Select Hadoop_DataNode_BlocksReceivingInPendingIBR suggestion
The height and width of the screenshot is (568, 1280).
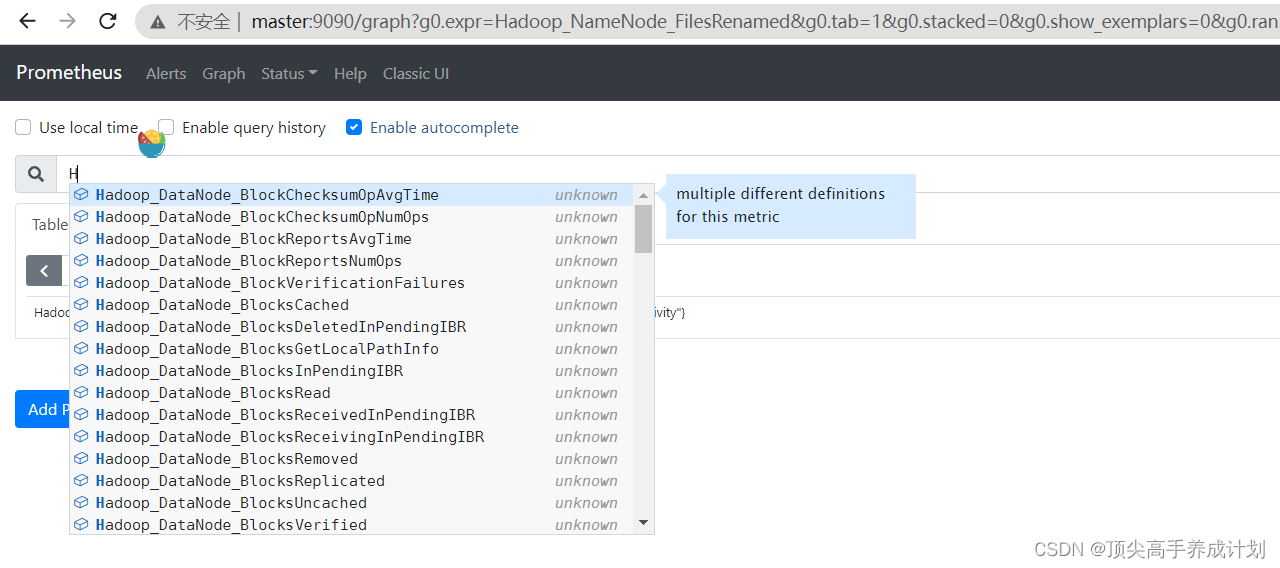point(352,437)
